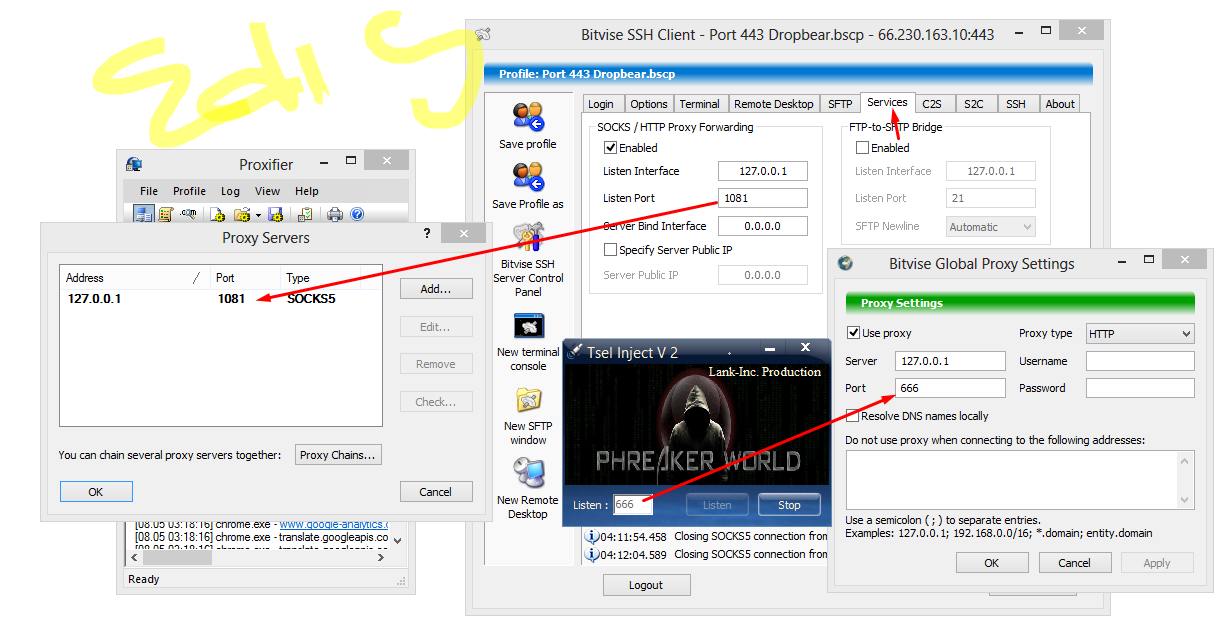
Task: Check Resolve DNS names locally
Action: [853, 416]
